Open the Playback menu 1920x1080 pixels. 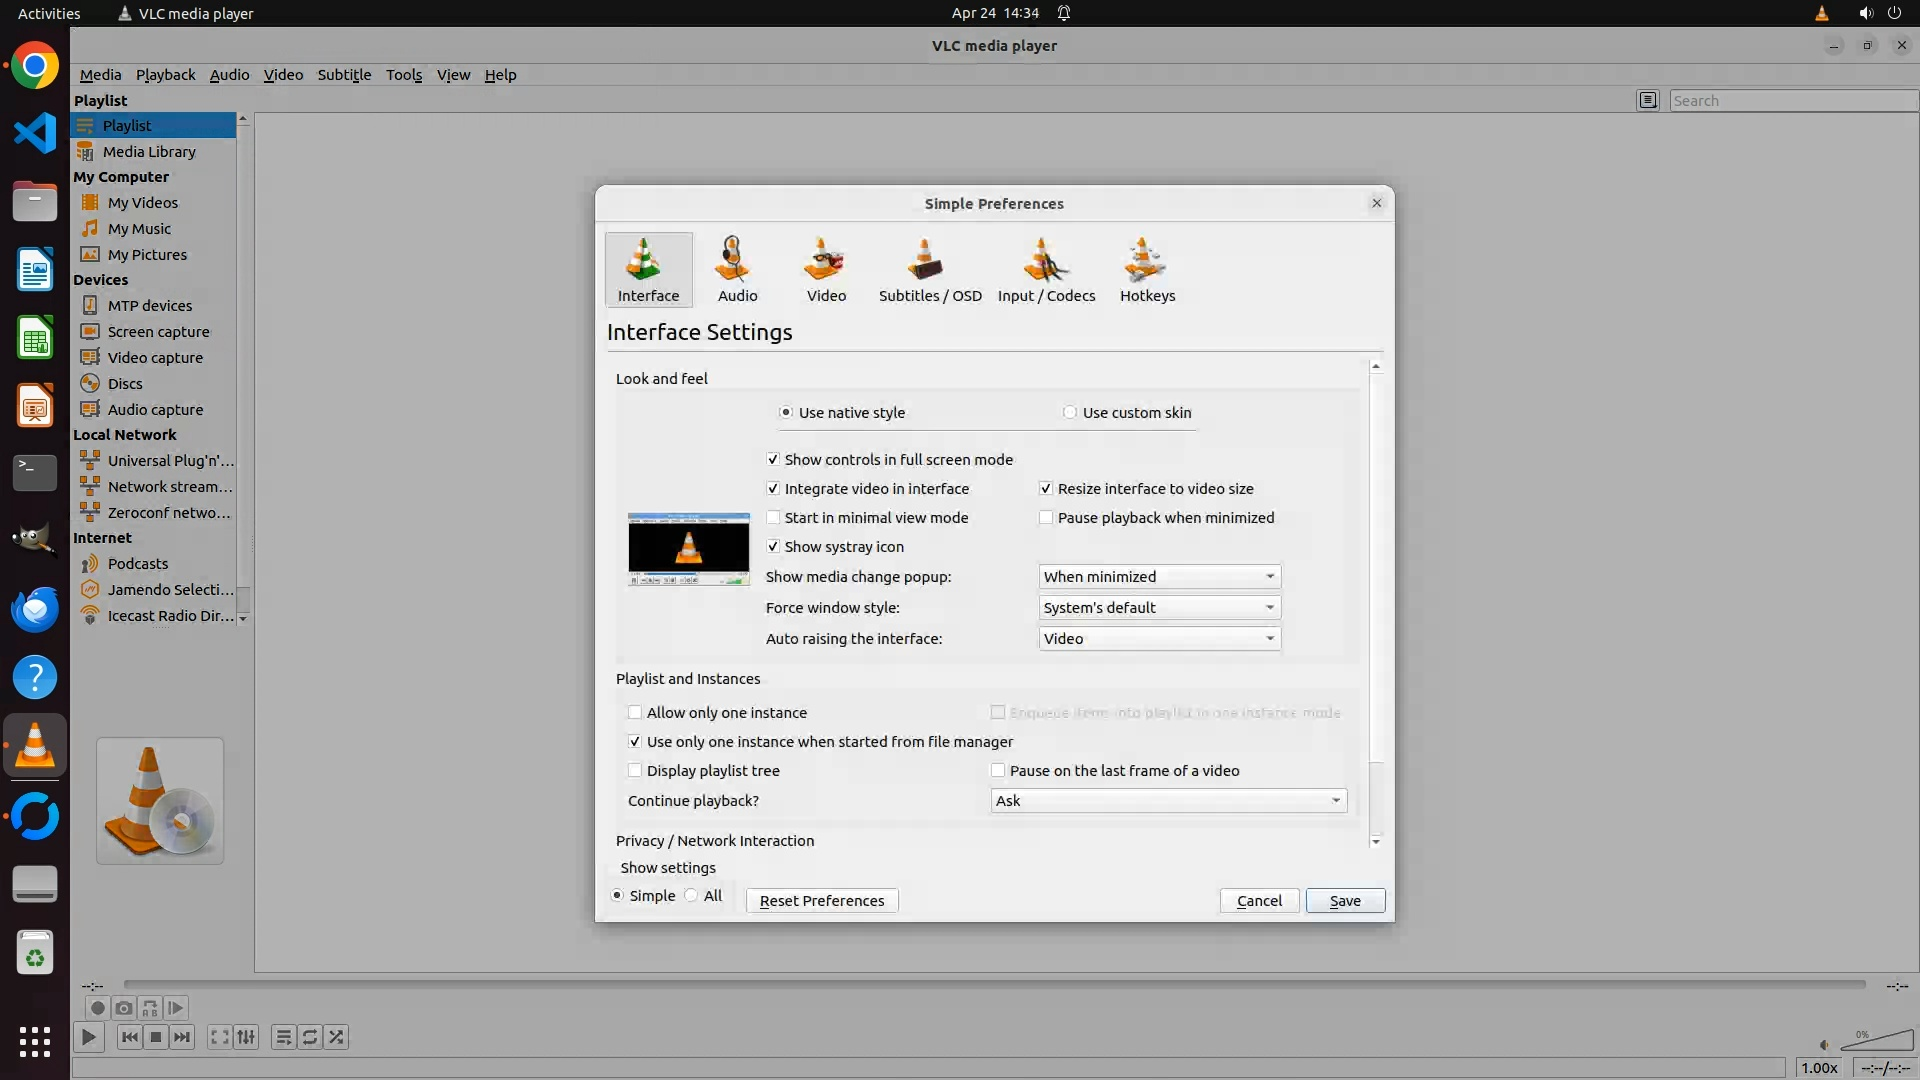(x=165, y=75)
